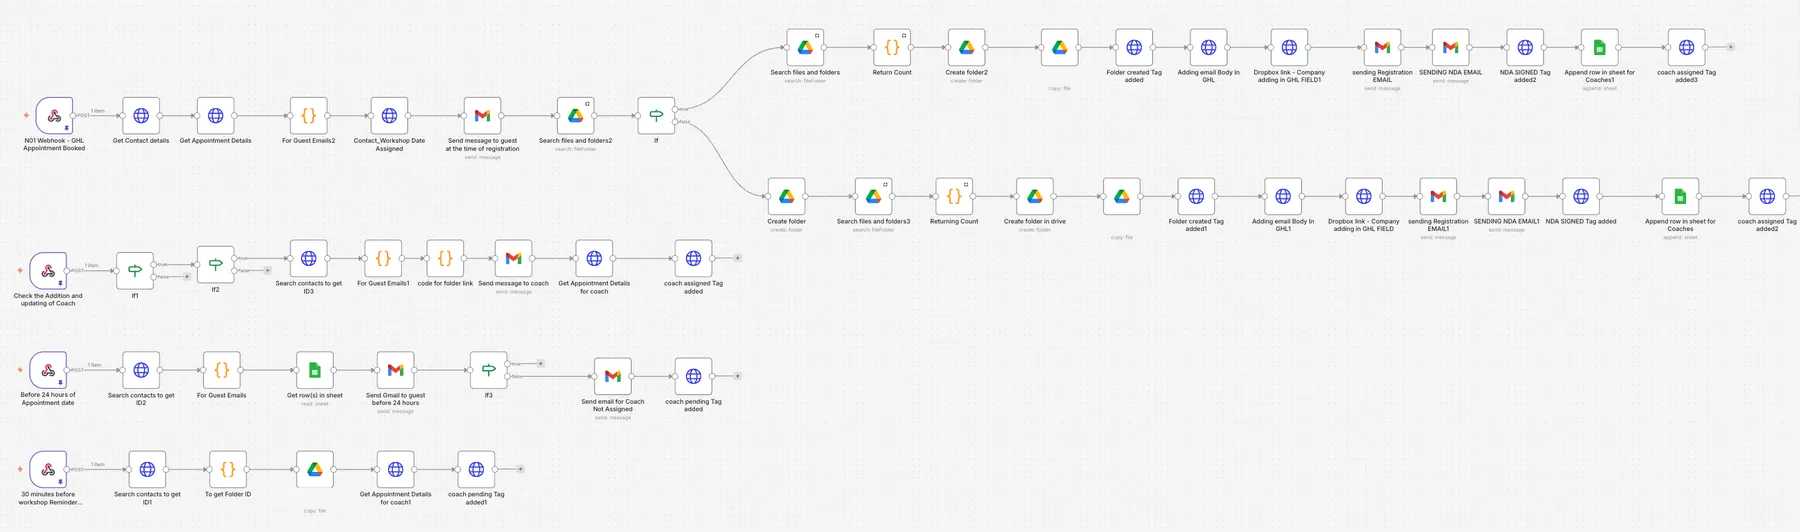Image resolution: width=1800 pixels, height=532 pixels.
Task: Select the Return Count code node
Action: 892,47
